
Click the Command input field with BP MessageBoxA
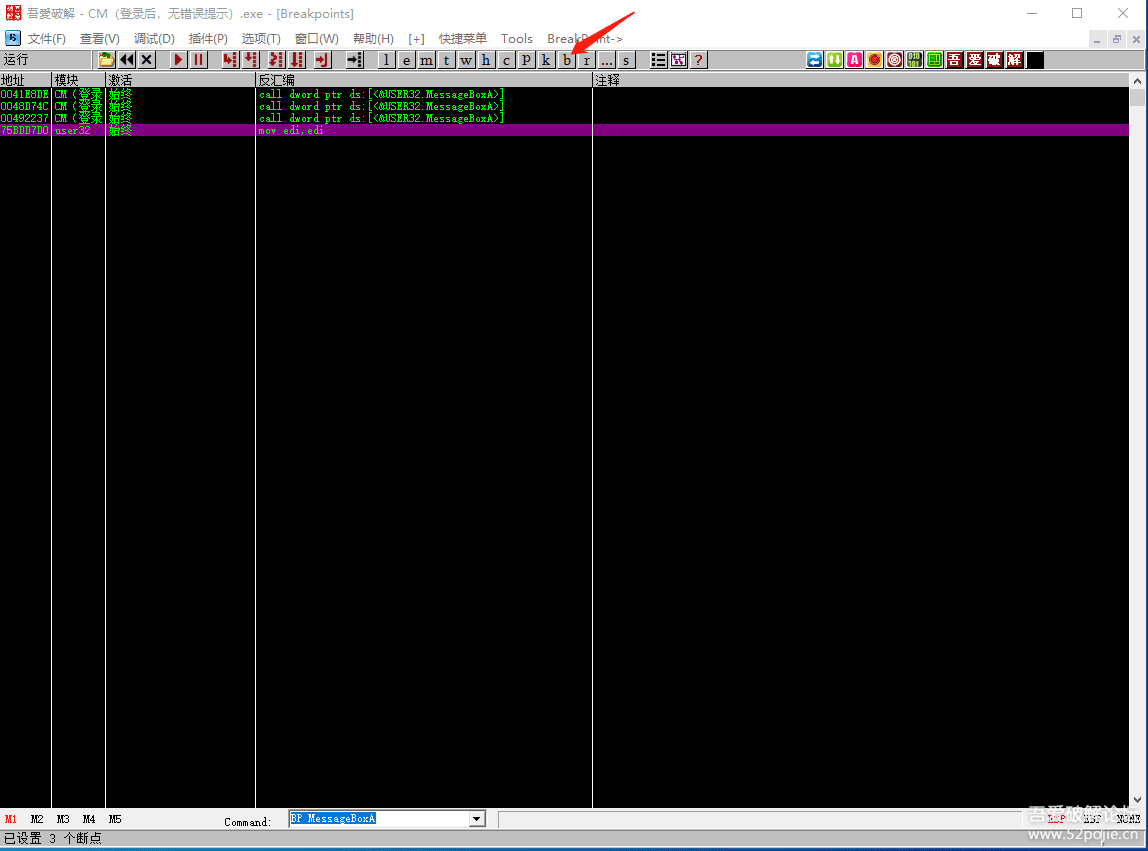(x=378, y=819)
